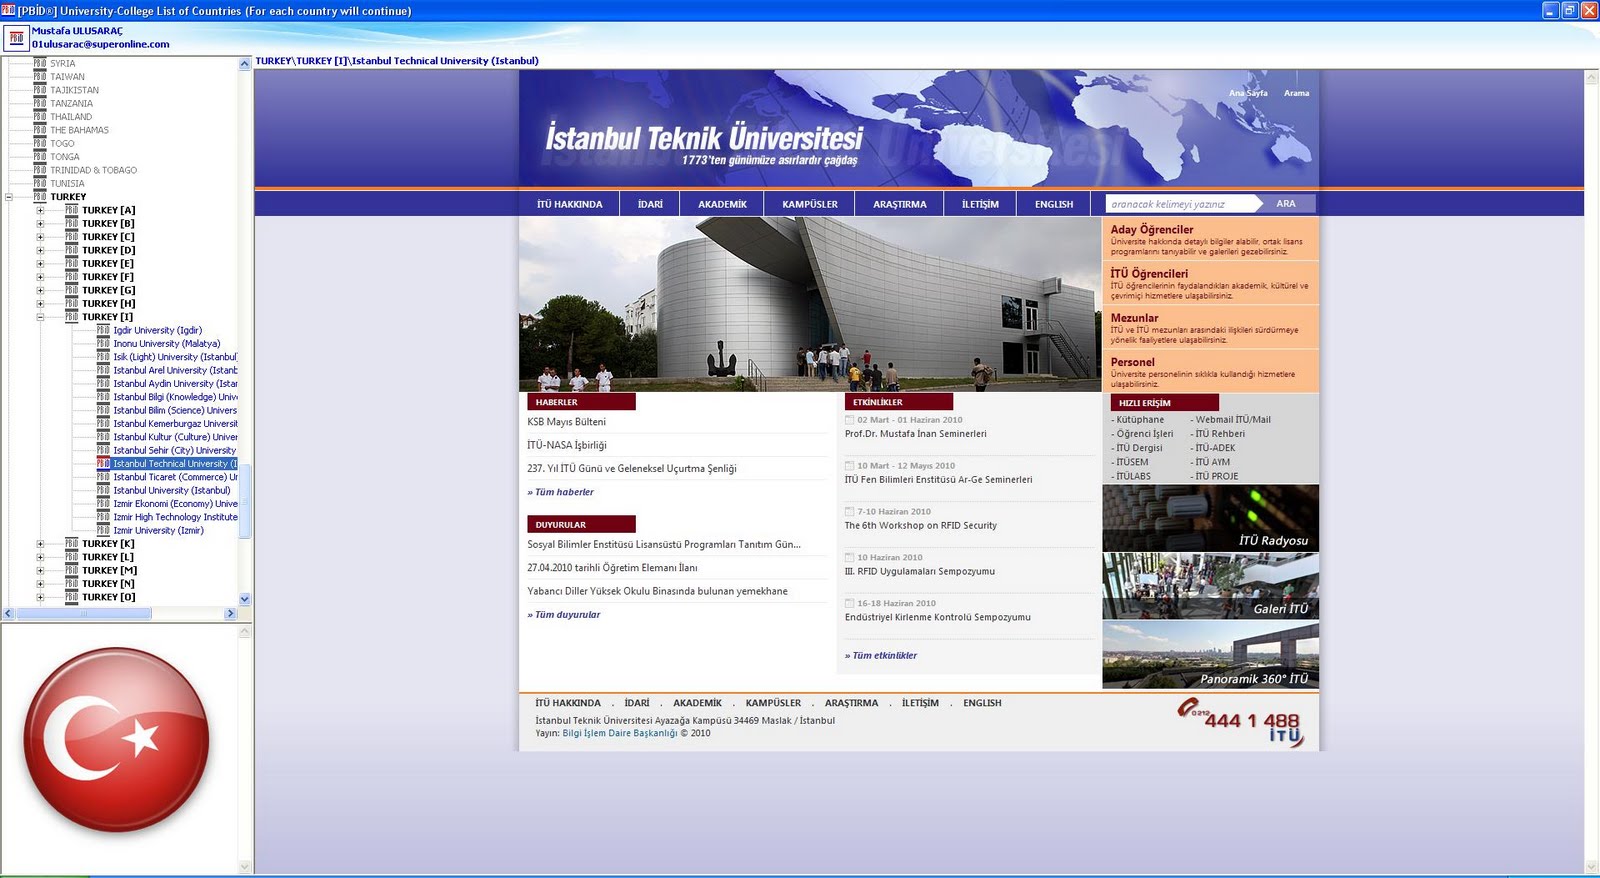Click the calendar icon beside 16-18 Haziran 2010
The image size is (1600, 878).
[850, 604]
